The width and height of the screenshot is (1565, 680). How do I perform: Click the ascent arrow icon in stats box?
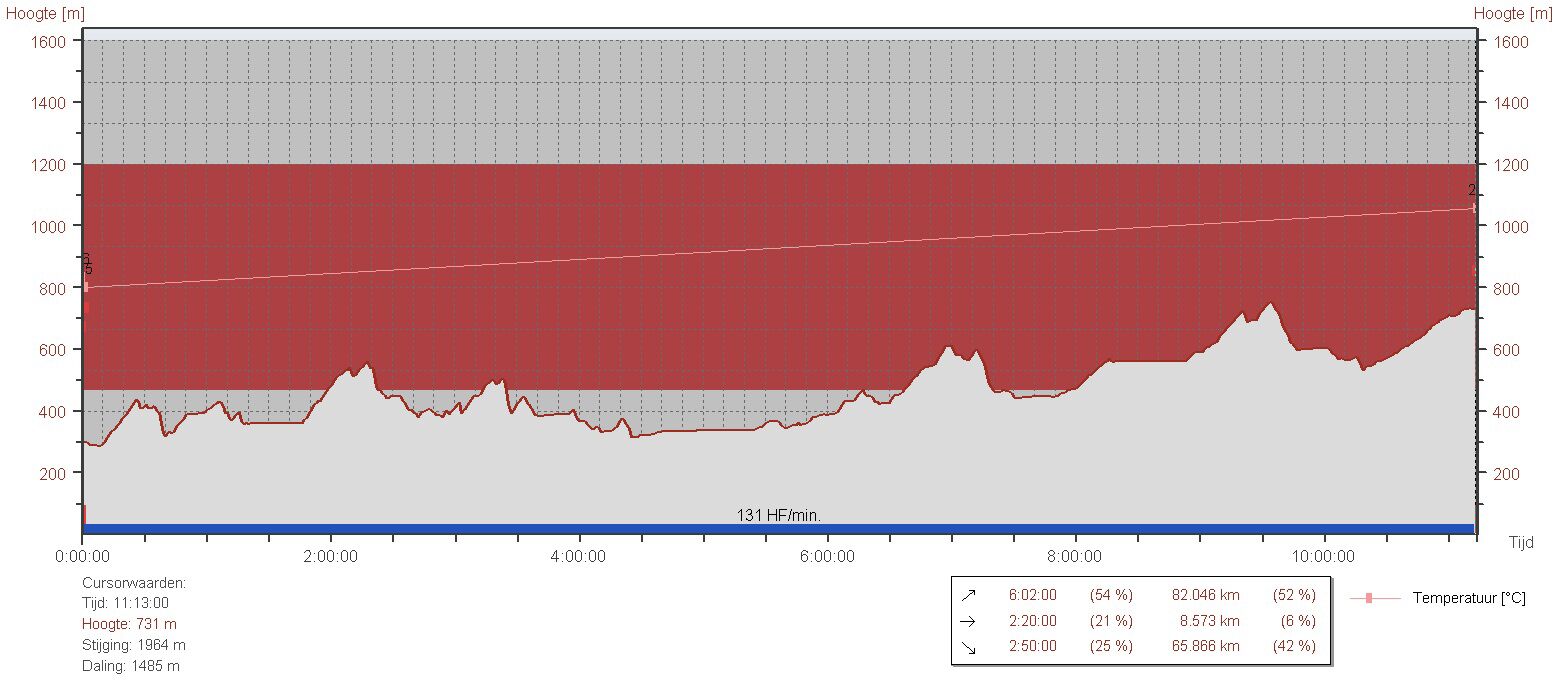pyautogui.click(x=967, y=595)
